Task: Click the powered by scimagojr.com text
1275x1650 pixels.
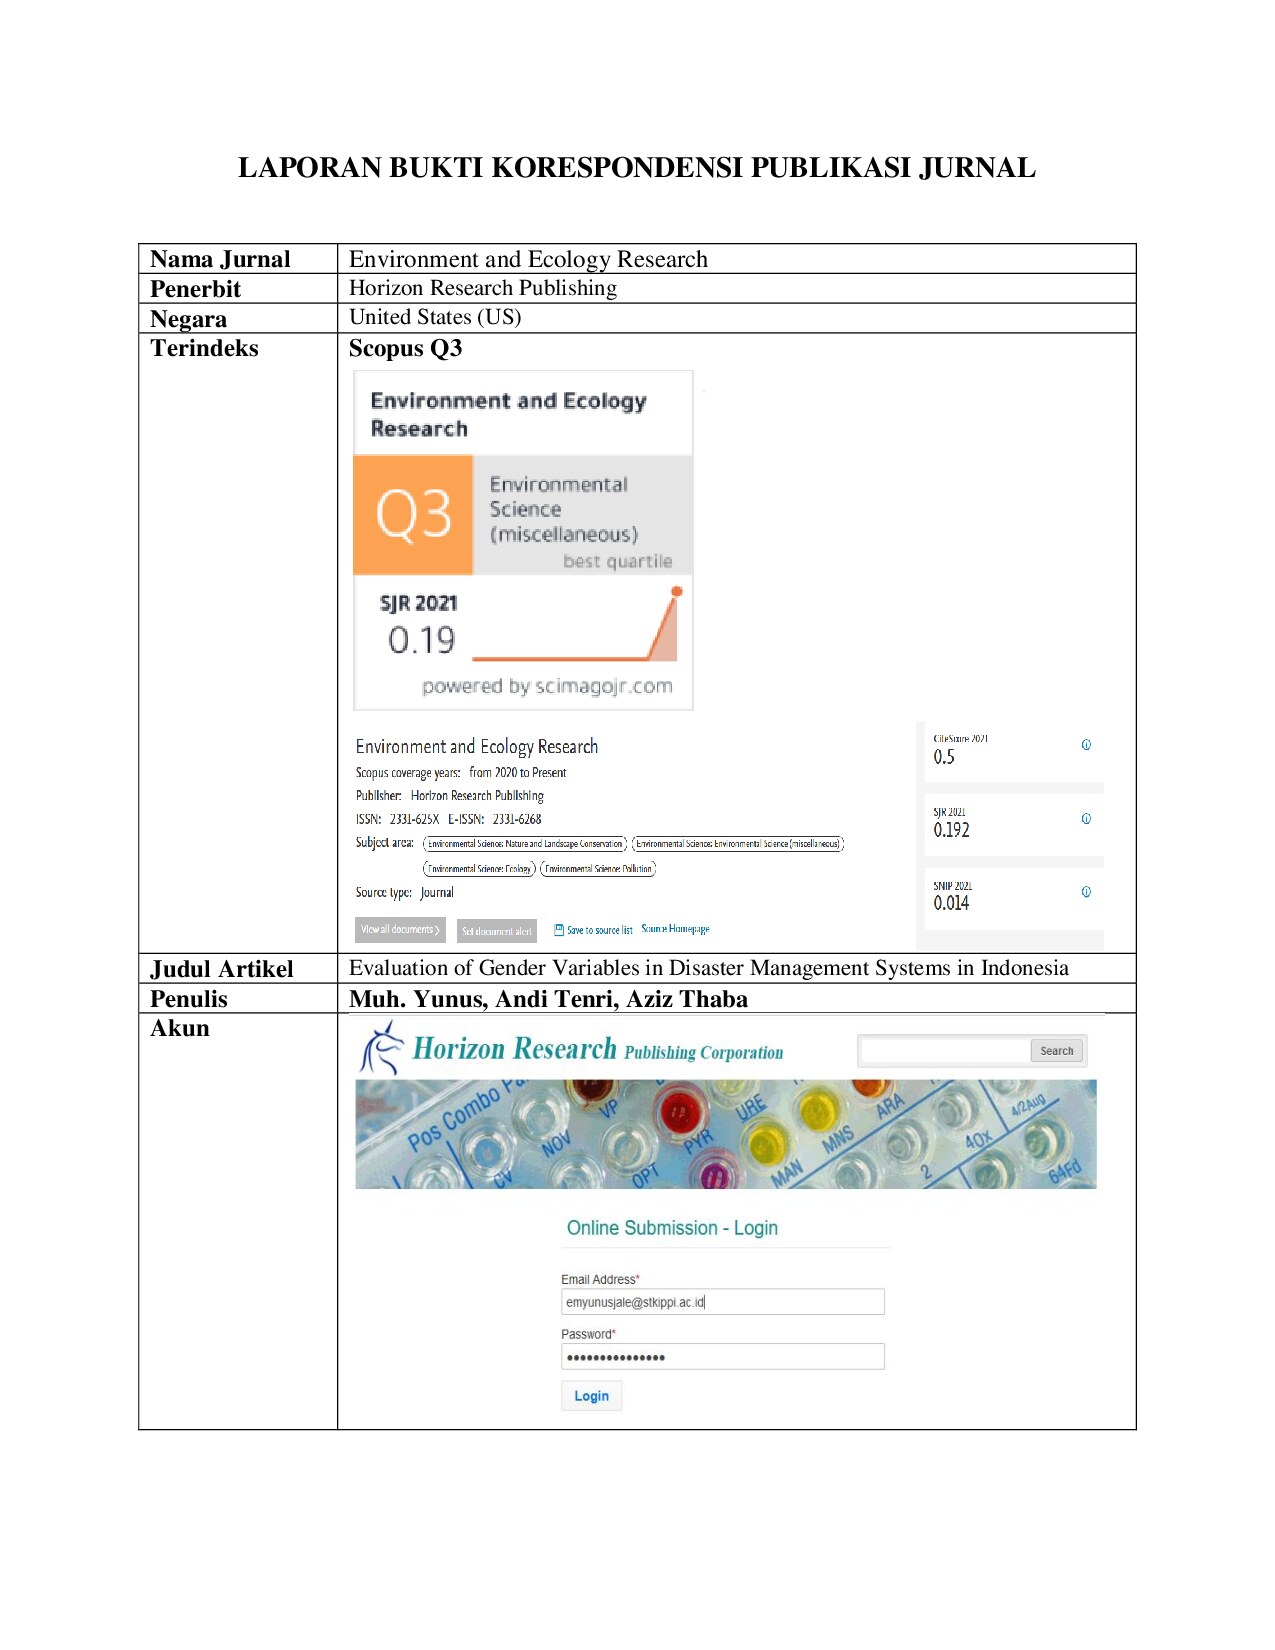Action: (547, 687)
